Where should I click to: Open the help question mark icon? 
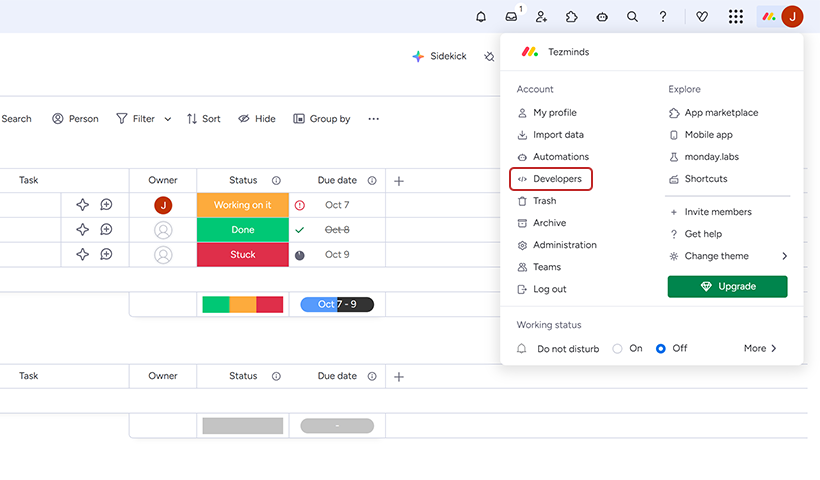[662, 17]
